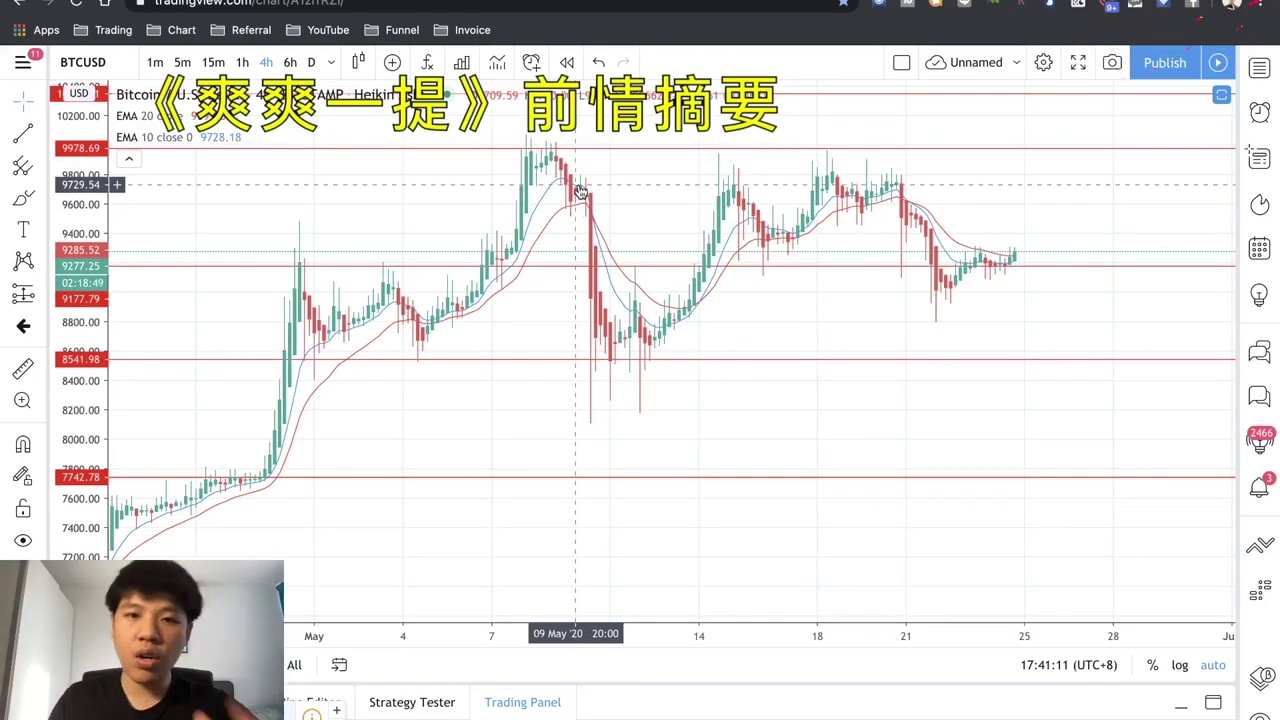Click the back arrow icon tool
Image resolution: width=1280 pixels, height=720 pixels.
[x=23, y=326]
